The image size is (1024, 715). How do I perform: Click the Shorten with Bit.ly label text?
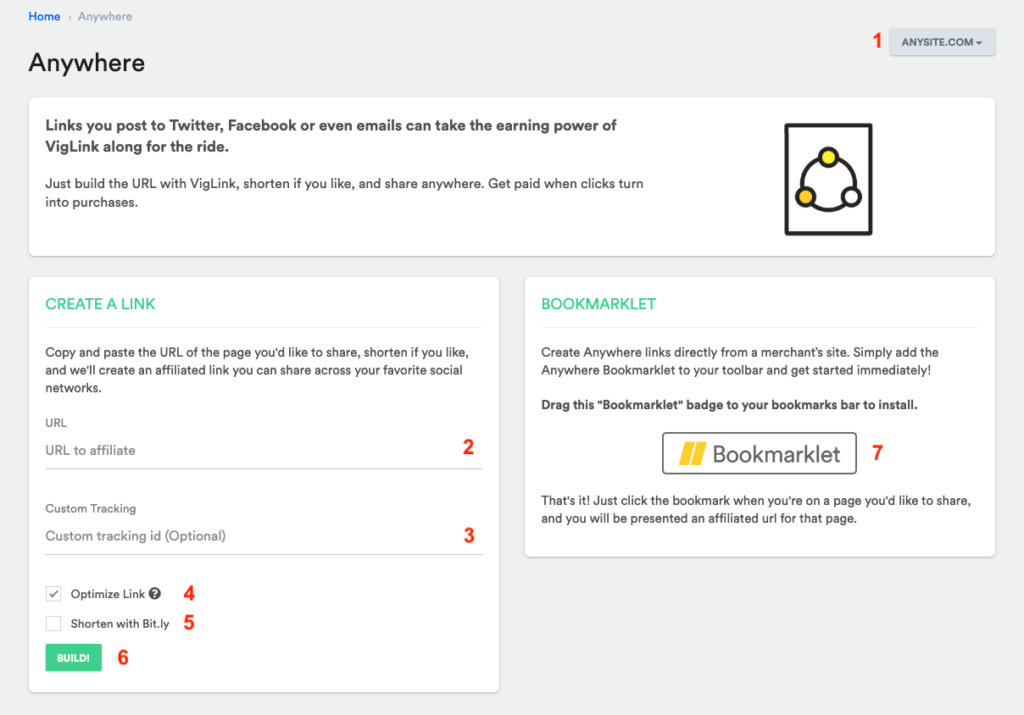point(120,624)
